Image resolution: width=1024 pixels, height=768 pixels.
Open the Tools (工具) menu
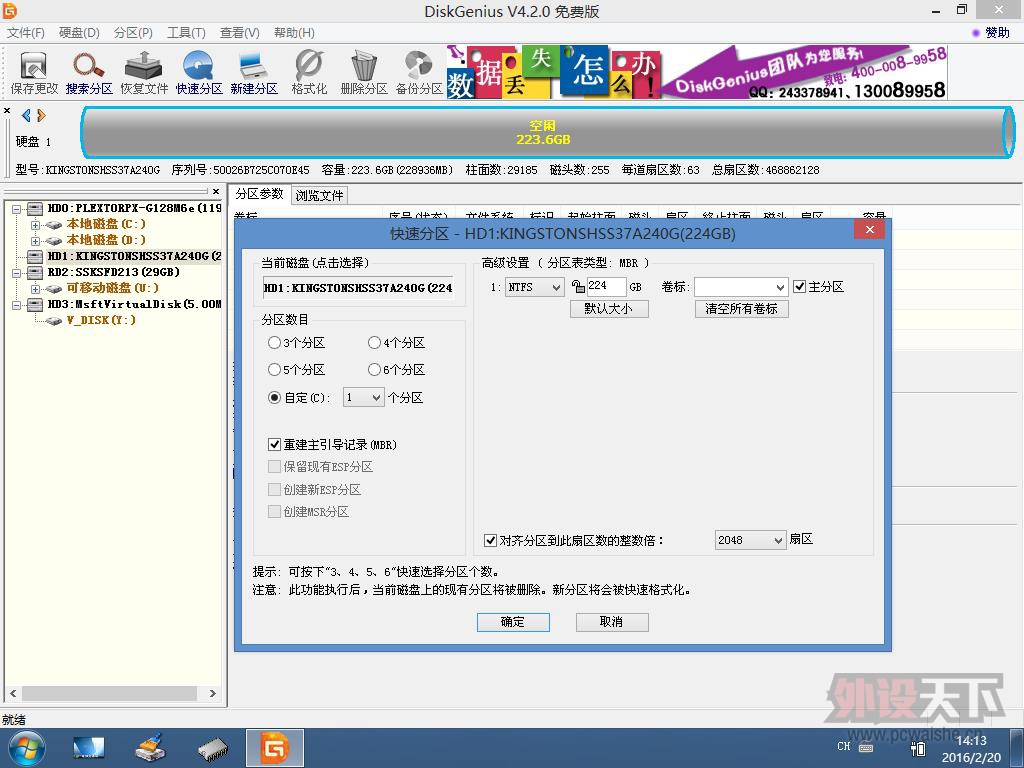[x=186, y=33]
